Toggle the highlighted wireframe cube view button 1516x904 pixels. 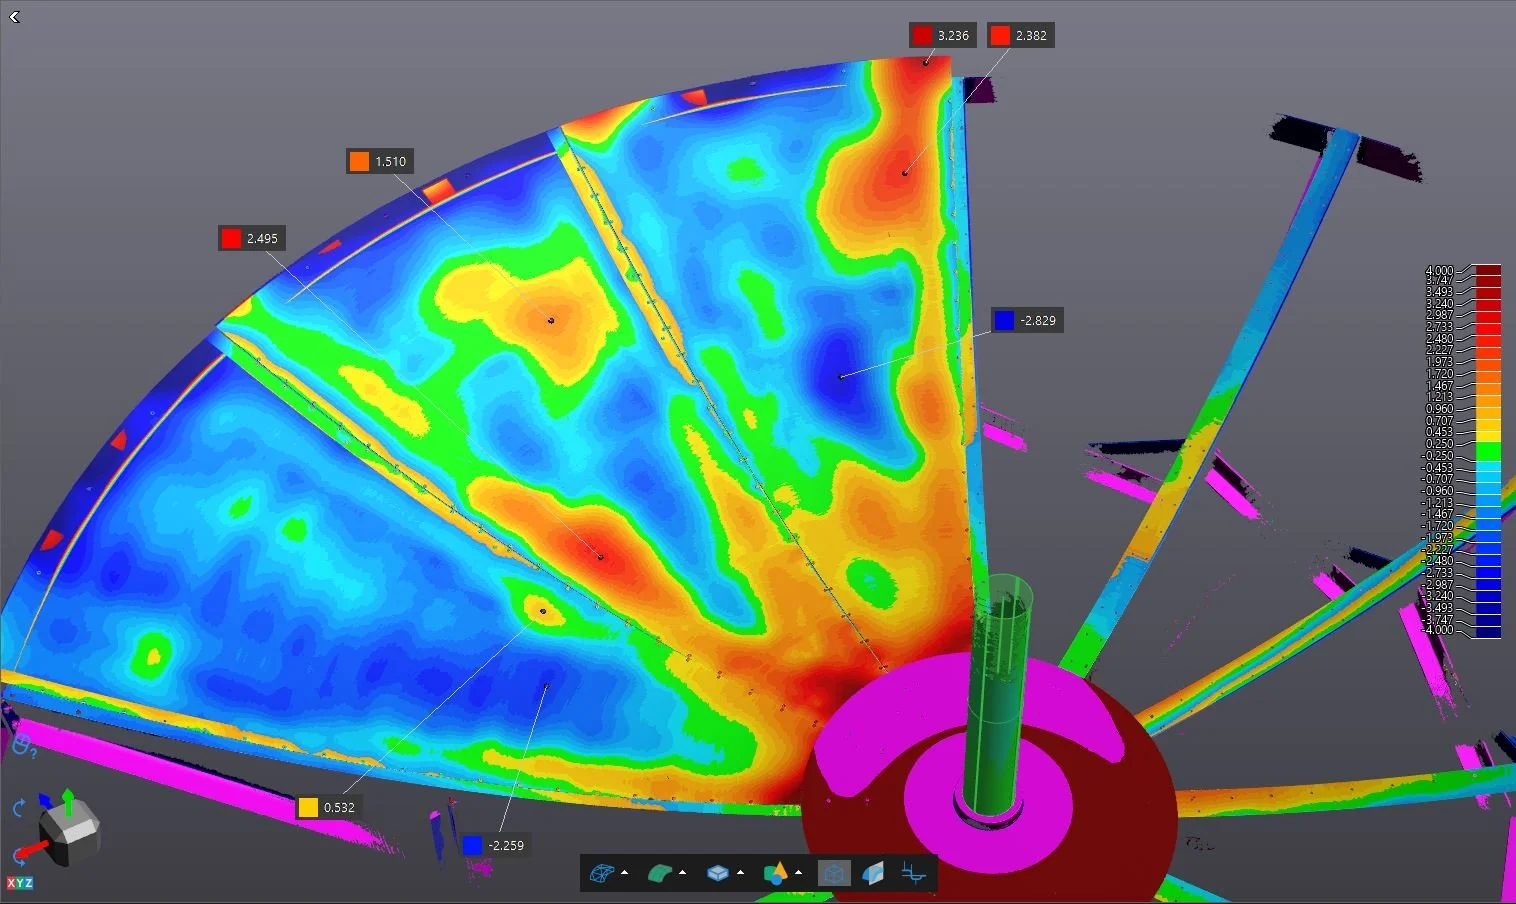833,873
